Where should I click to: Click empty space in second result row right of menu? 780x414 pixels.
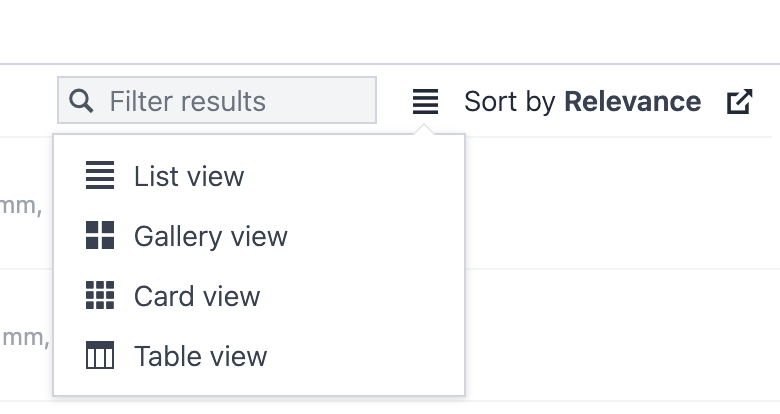pyautogui.click(x=620, y=335)
